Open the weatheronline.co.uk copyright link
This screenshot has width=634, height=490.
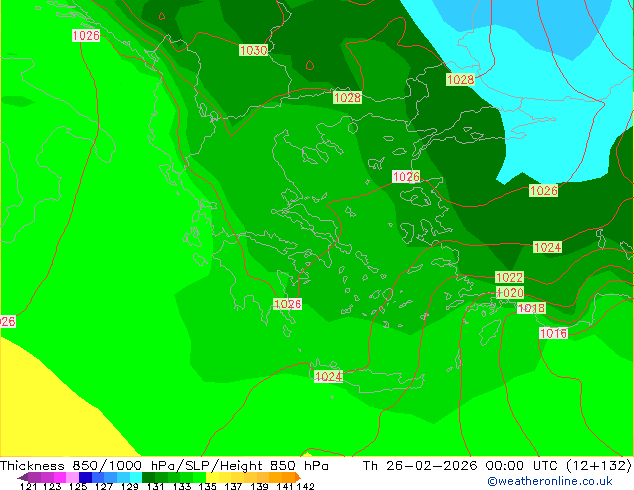[x=550, y=481]
